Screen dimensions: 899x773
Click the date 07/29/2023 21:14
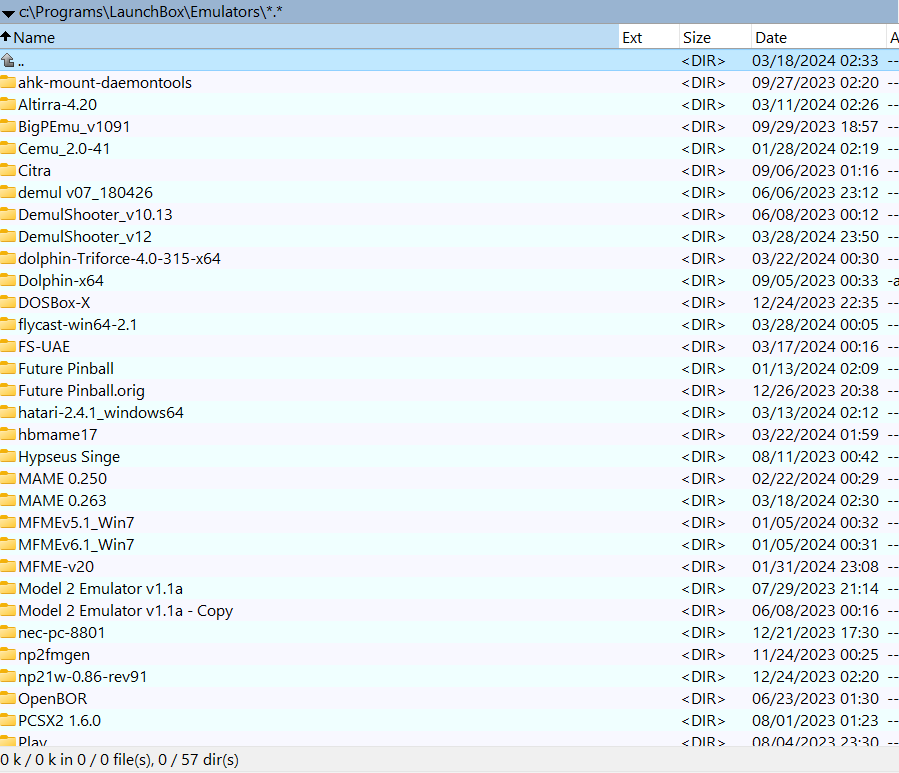(815, 588)
